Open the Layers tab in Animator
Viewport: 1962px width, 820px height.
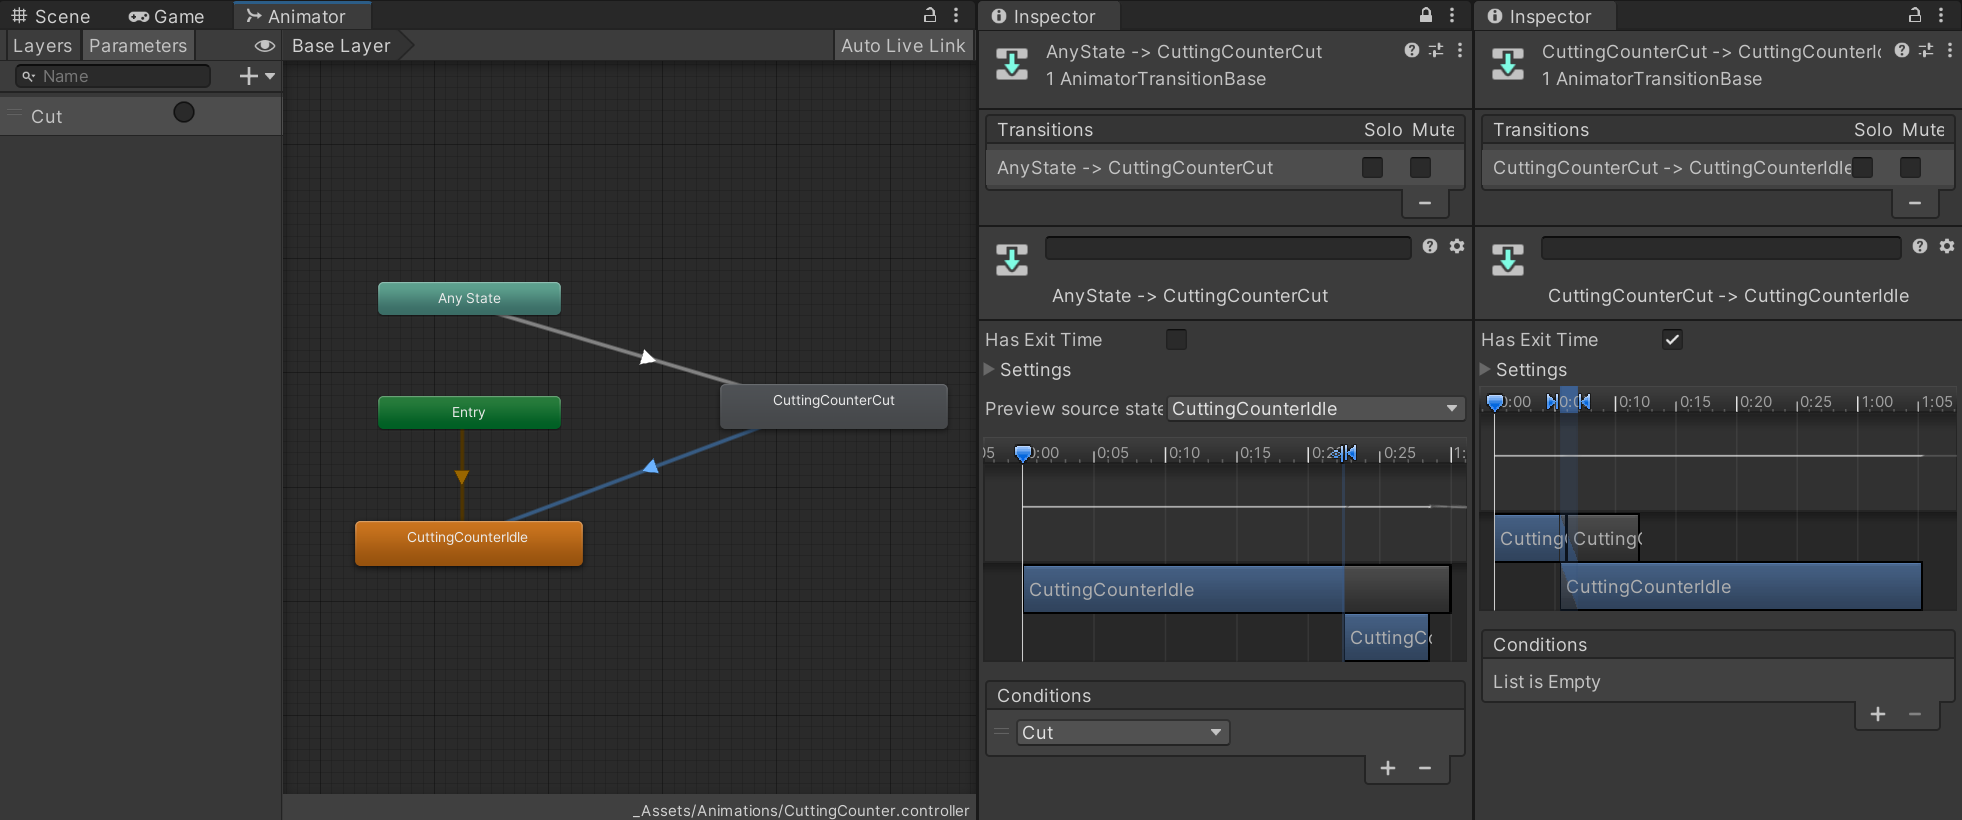42,46
